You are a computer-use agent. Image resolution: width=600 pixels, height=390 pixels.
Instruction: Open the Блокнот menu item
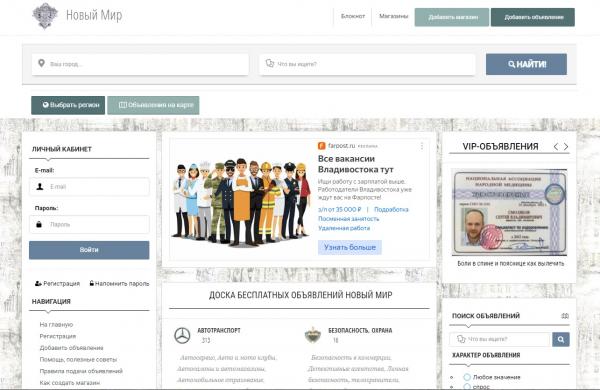(x=353, y=16)
